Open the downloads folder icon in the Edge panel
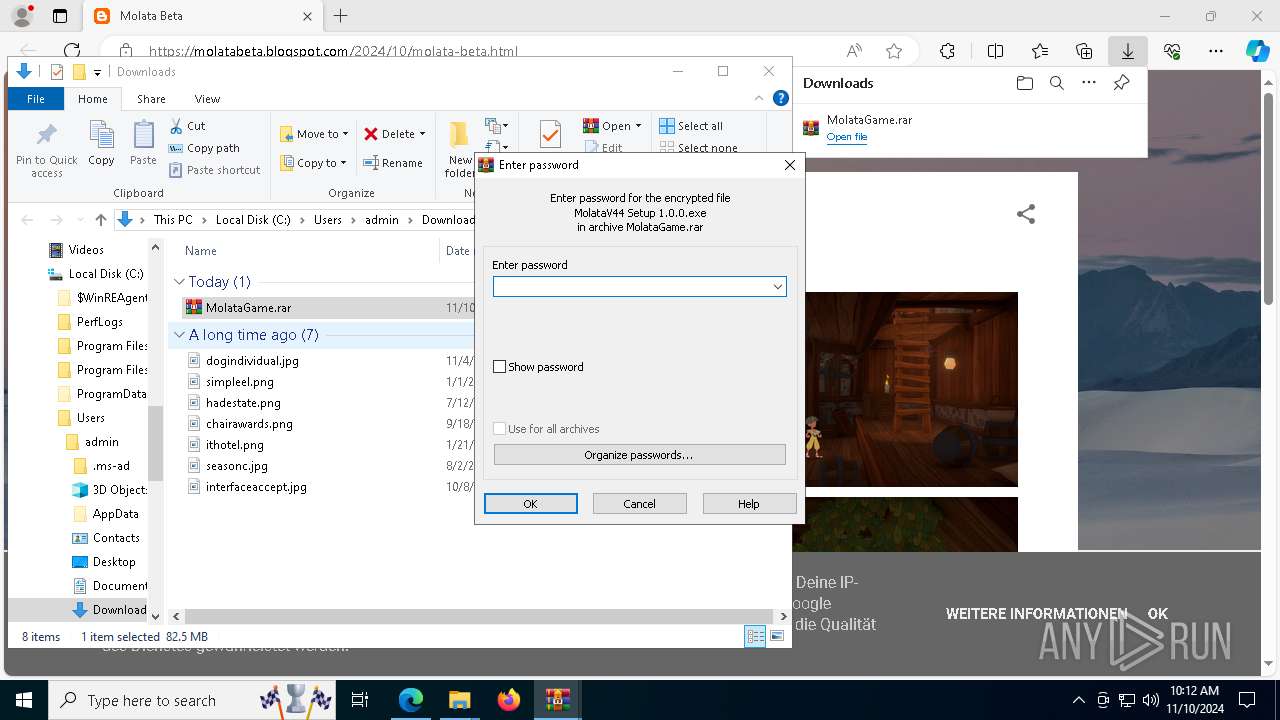1280x720 pixels. pyautogui.click(x=1025, y=83)
